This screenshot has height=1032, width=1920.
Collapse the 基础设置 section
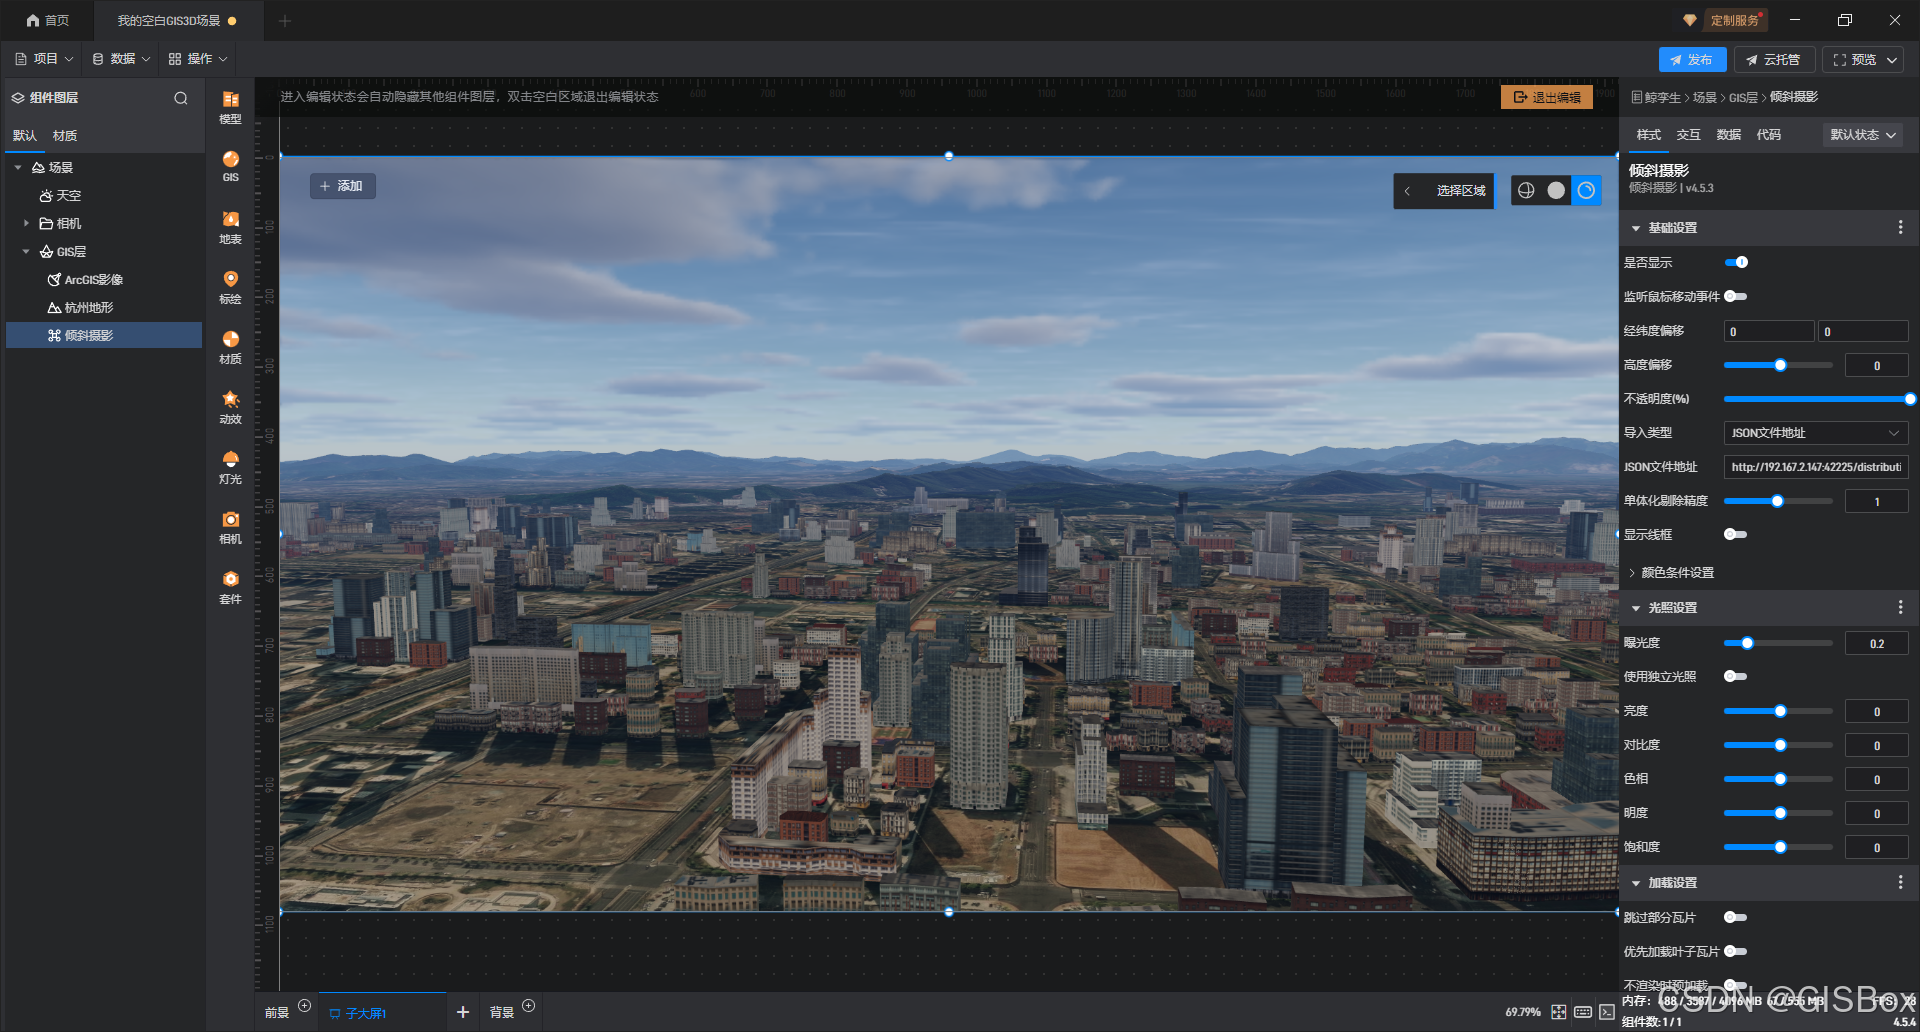1636,229
